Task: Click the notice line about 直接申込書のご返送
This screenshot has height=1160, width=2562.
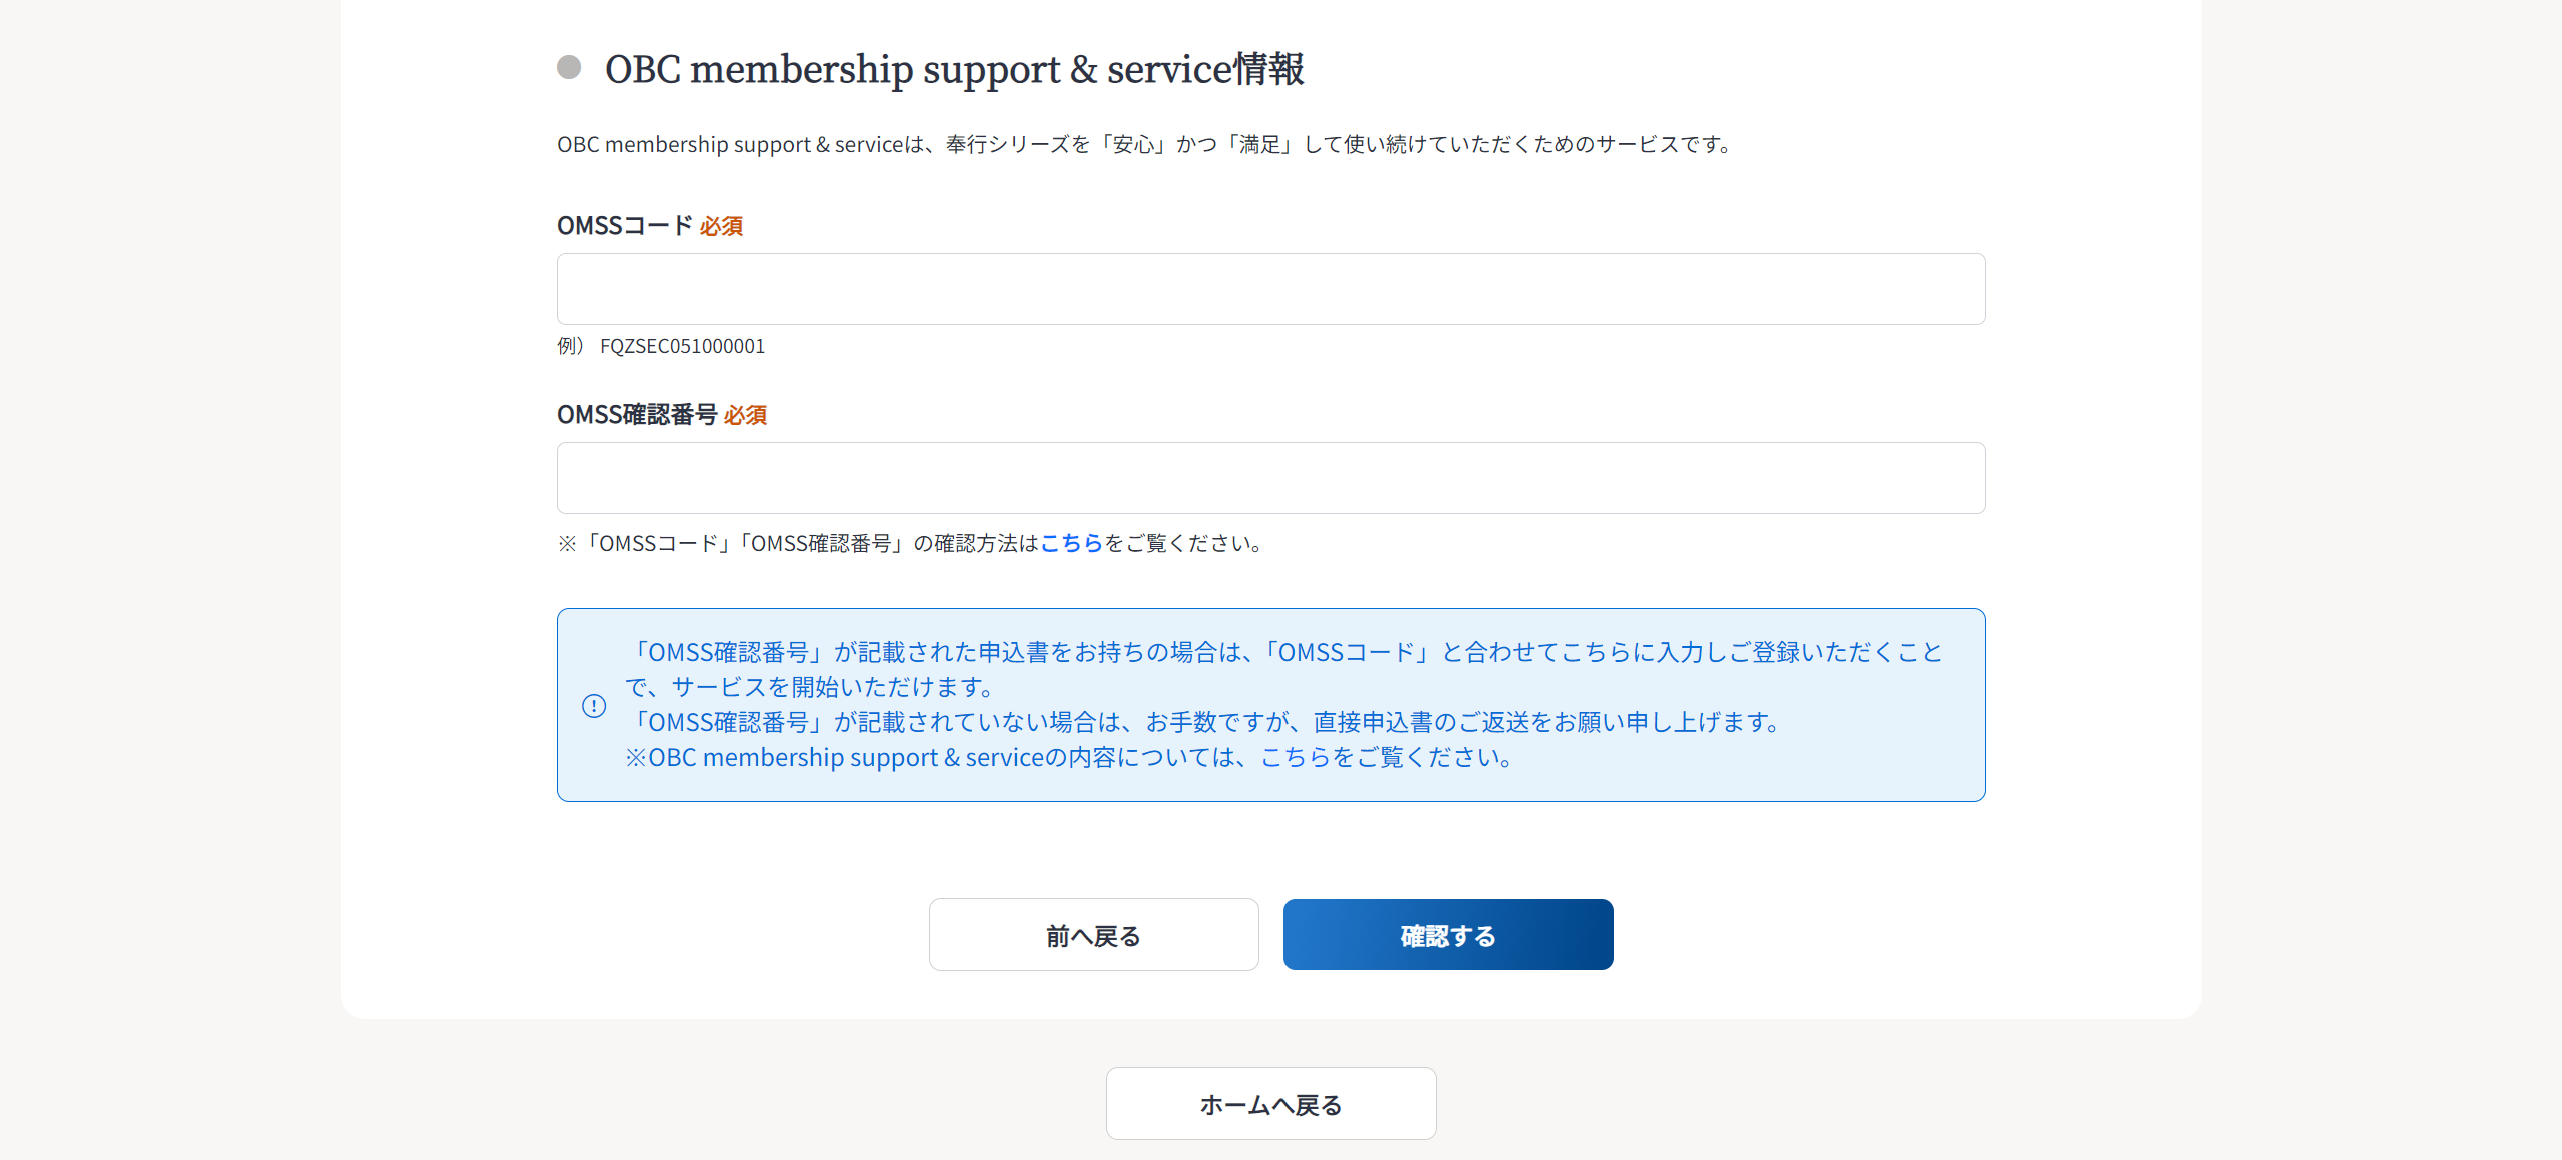Action: click(x=1204, y=722)
